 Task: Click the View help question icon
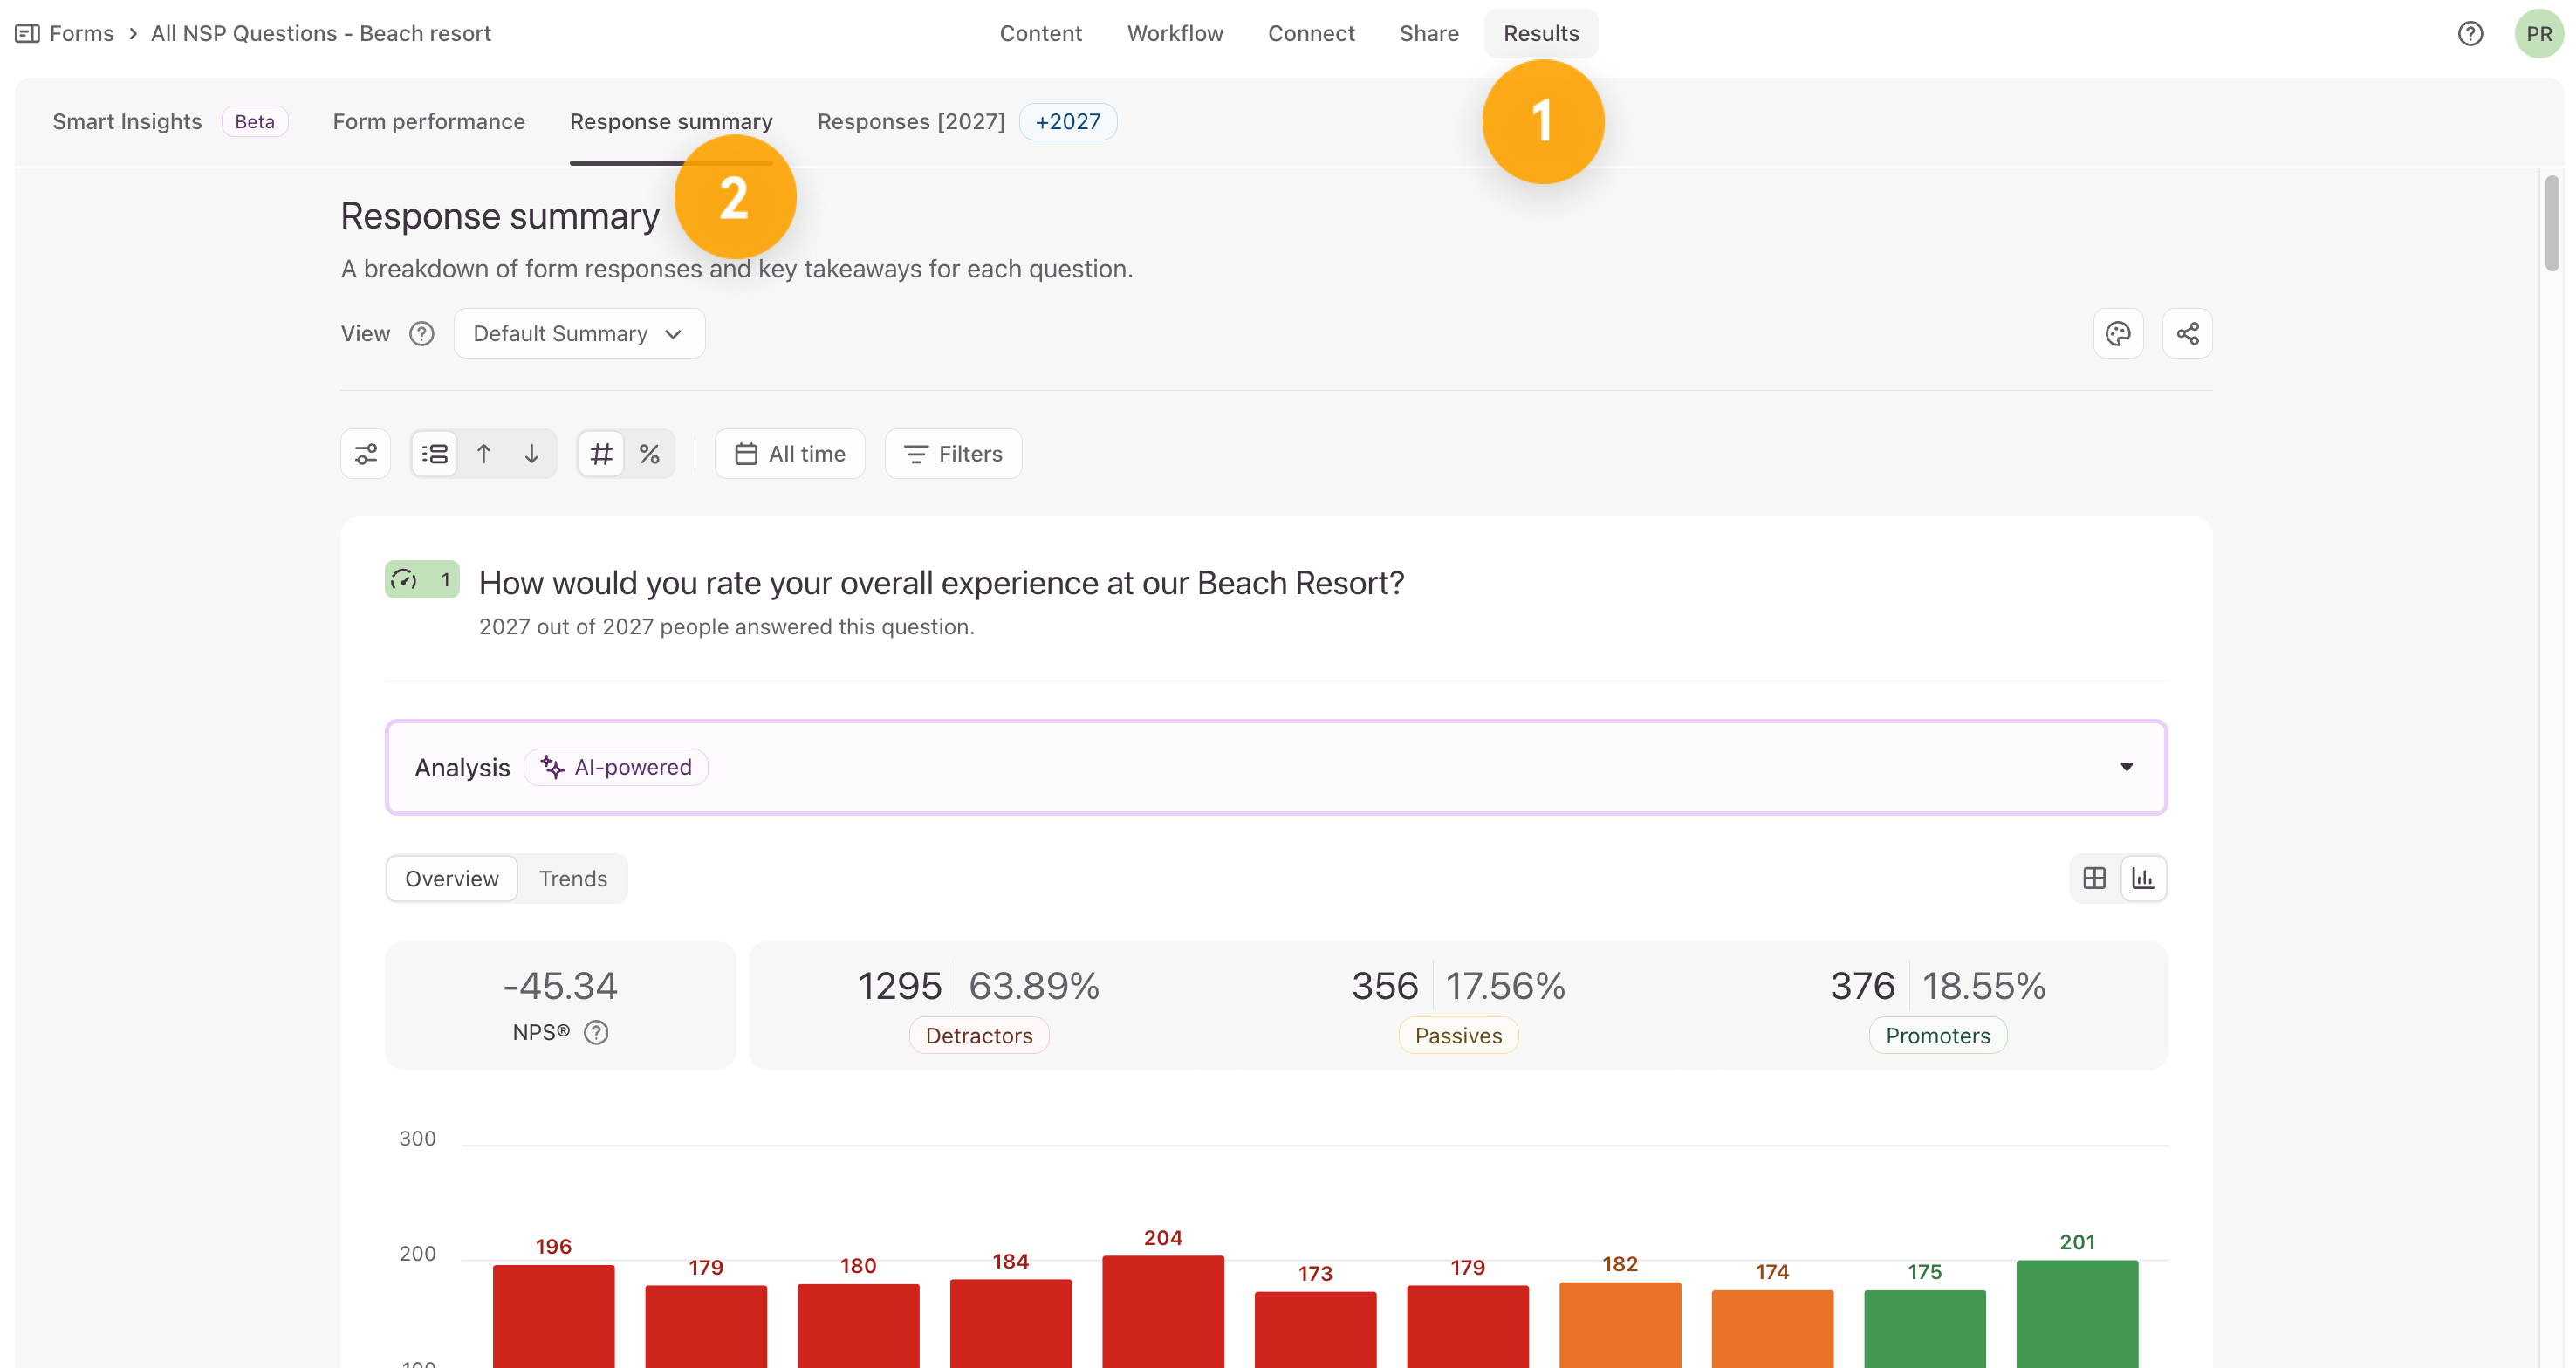pyautogui.click(x=422, y=334)
